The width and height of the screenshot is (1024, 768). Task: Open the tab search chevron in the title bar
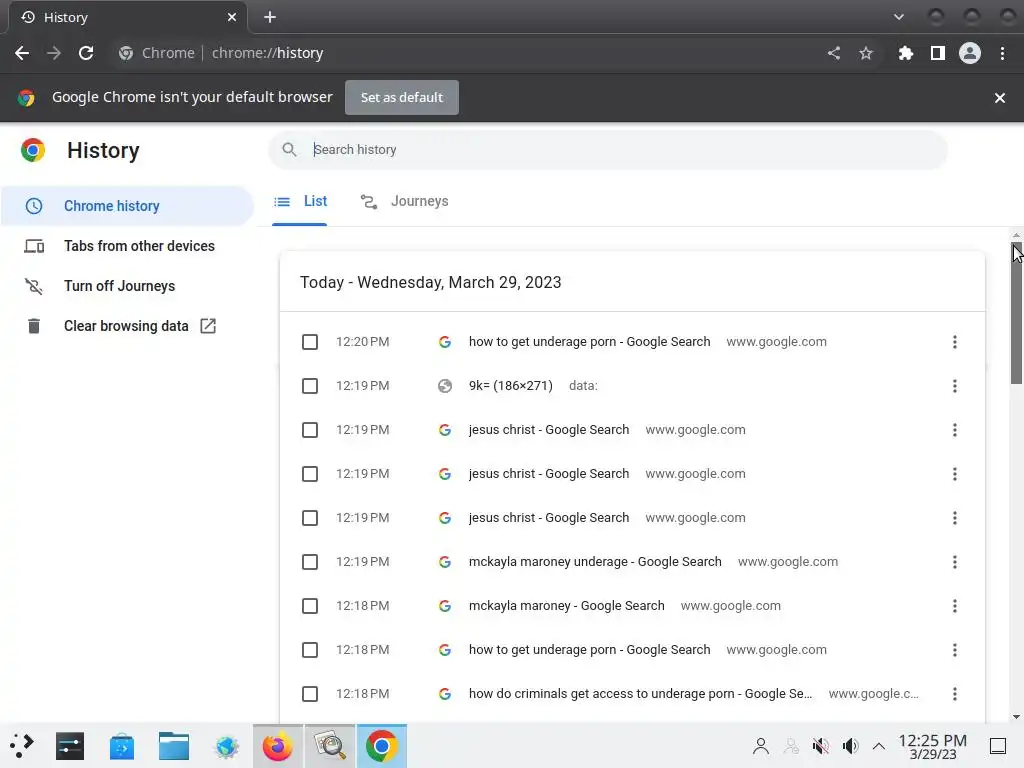[899, 17]
